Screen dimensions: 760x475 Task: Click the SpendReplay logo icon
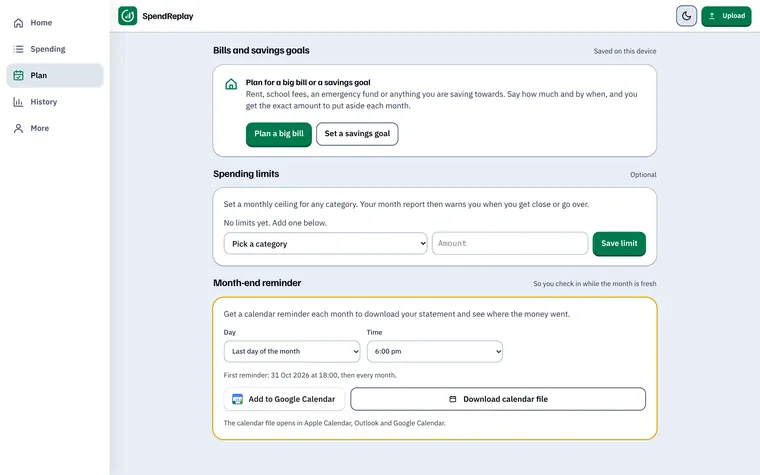127,16
